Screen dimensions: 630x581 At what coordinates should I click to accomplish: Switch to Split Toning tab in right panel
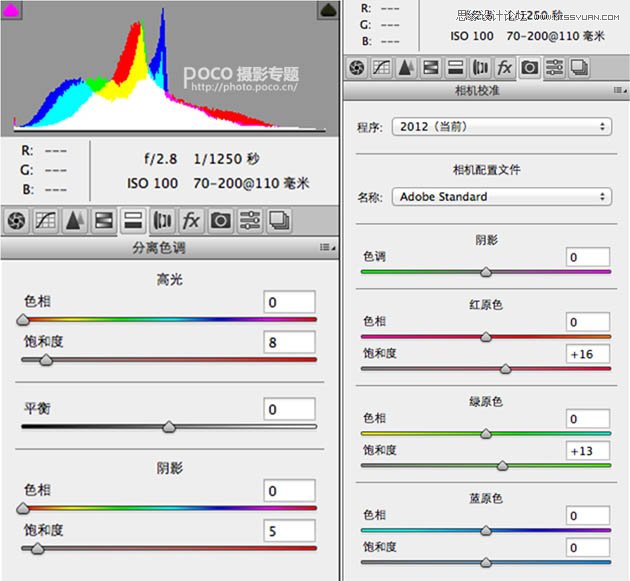455,68
